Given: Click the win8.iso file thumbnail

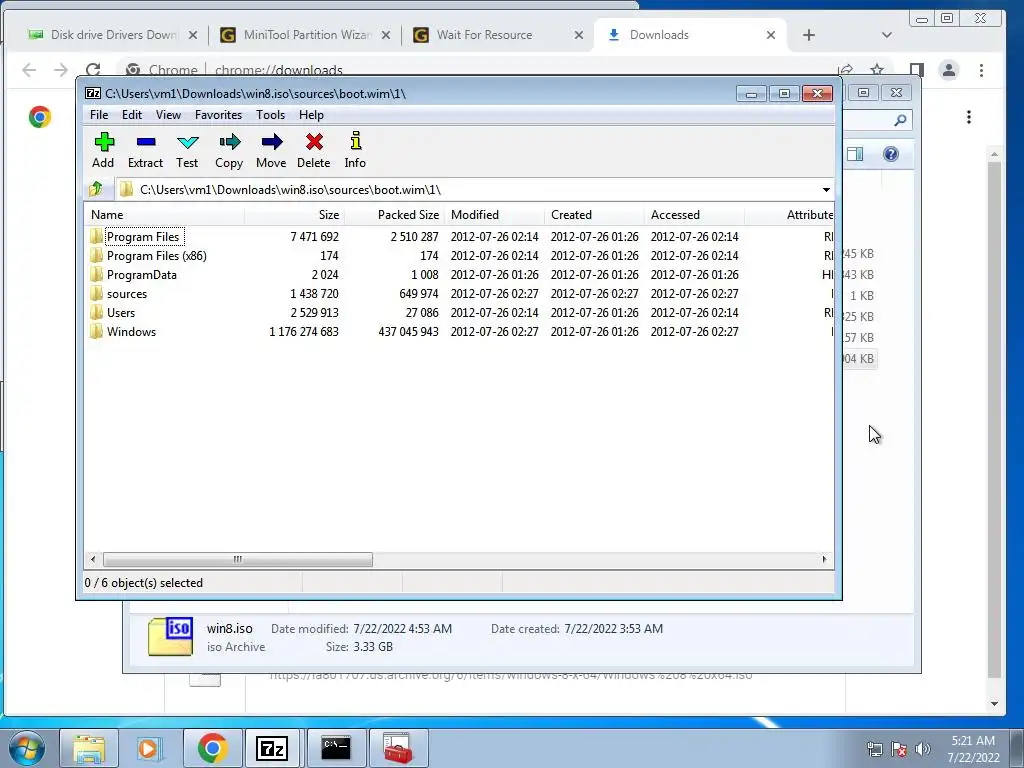Looking at the screenshot, I should 170,637.
